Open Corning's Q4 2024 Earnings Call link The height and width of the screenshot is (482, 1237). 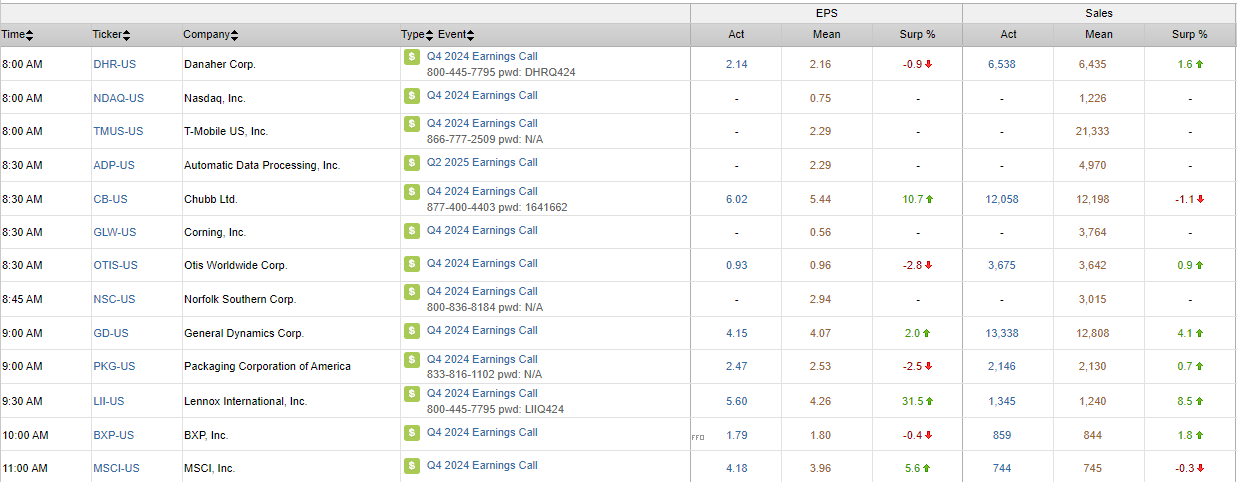coord(482,231)
